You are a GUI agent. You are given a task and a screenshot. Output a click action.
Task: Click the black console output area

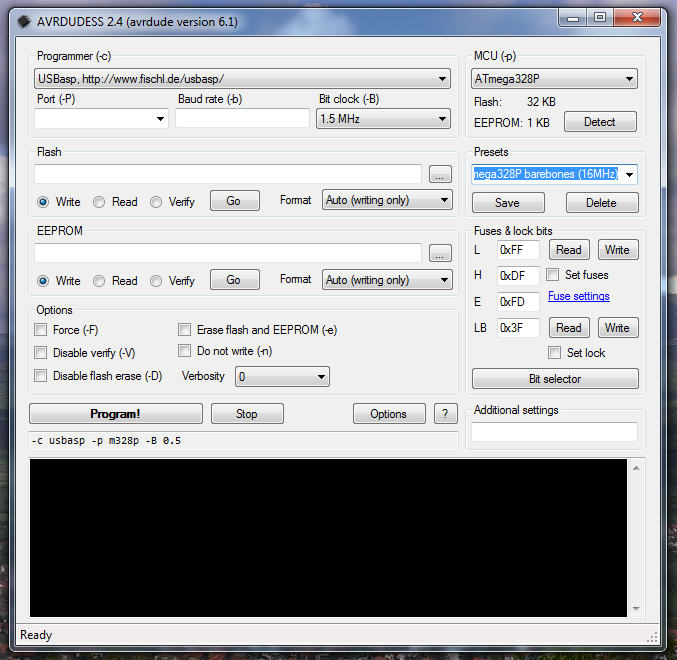tap(328, 538)
